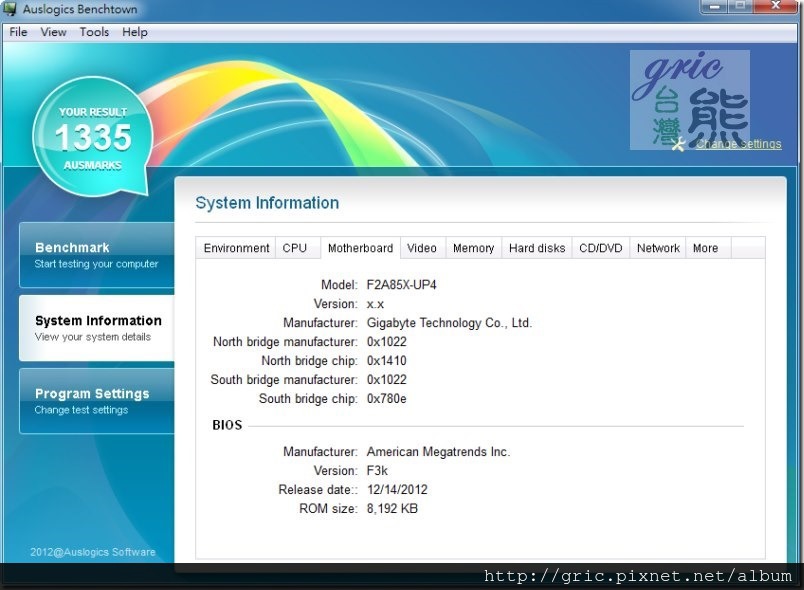Show the Memory tab

tap(473, 248)
